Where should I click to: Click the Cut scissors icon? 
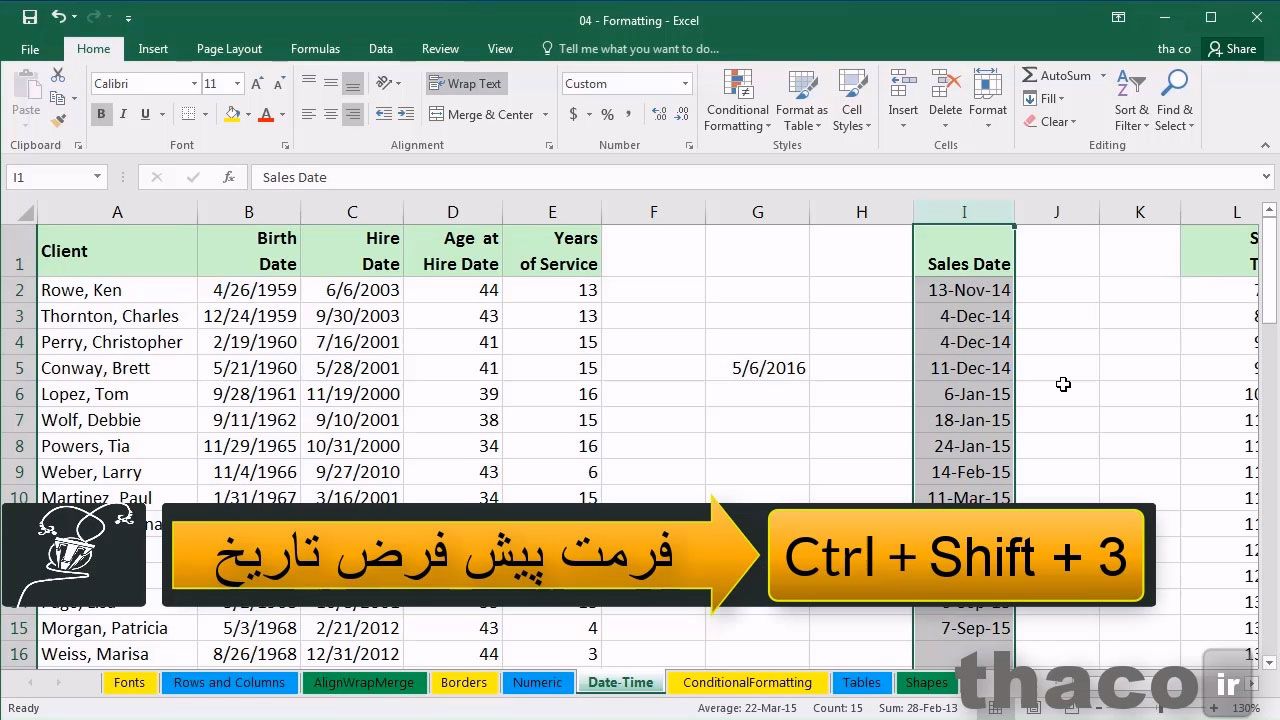pos(58,76)
